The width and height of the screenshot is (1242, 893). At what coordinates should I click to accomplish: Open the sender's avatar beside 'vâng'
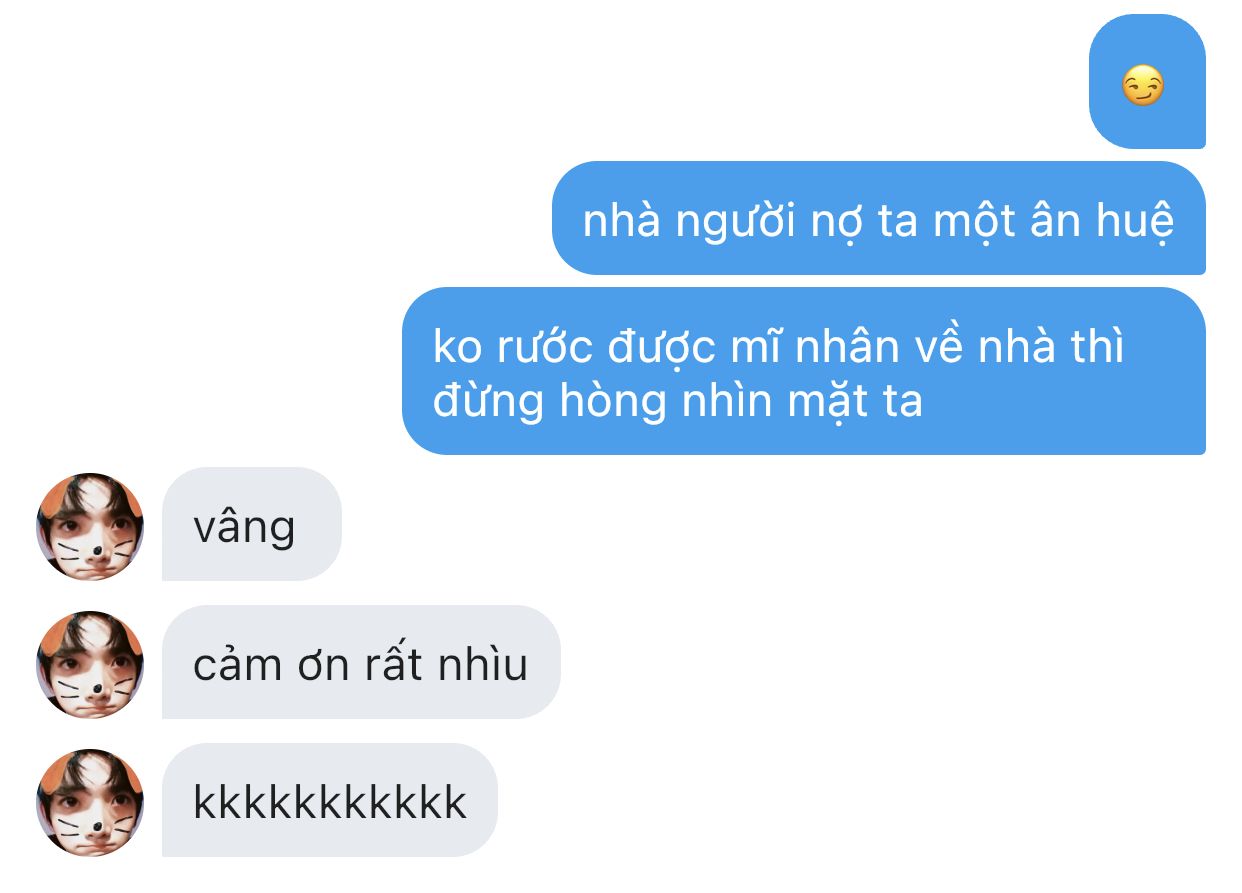pyautogui.click(x=90, y=526)
